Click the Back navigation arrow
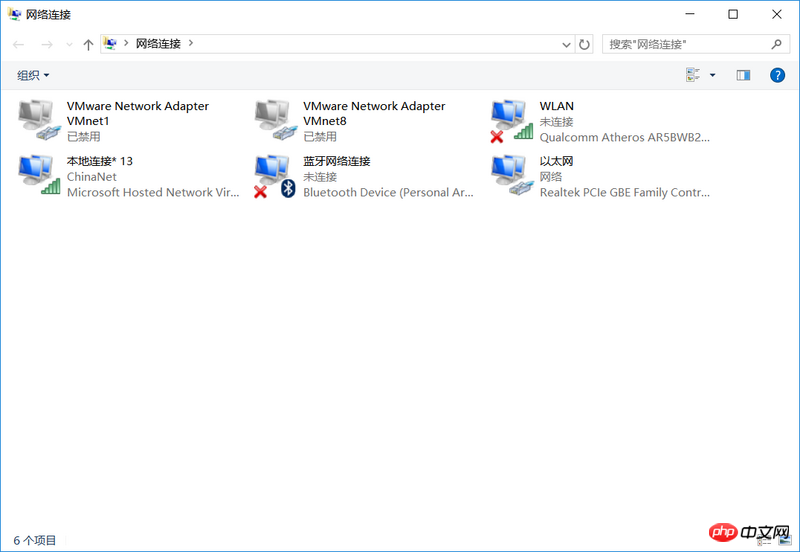Viewport: 800px width, 552px height. click(x=18, y=44)
